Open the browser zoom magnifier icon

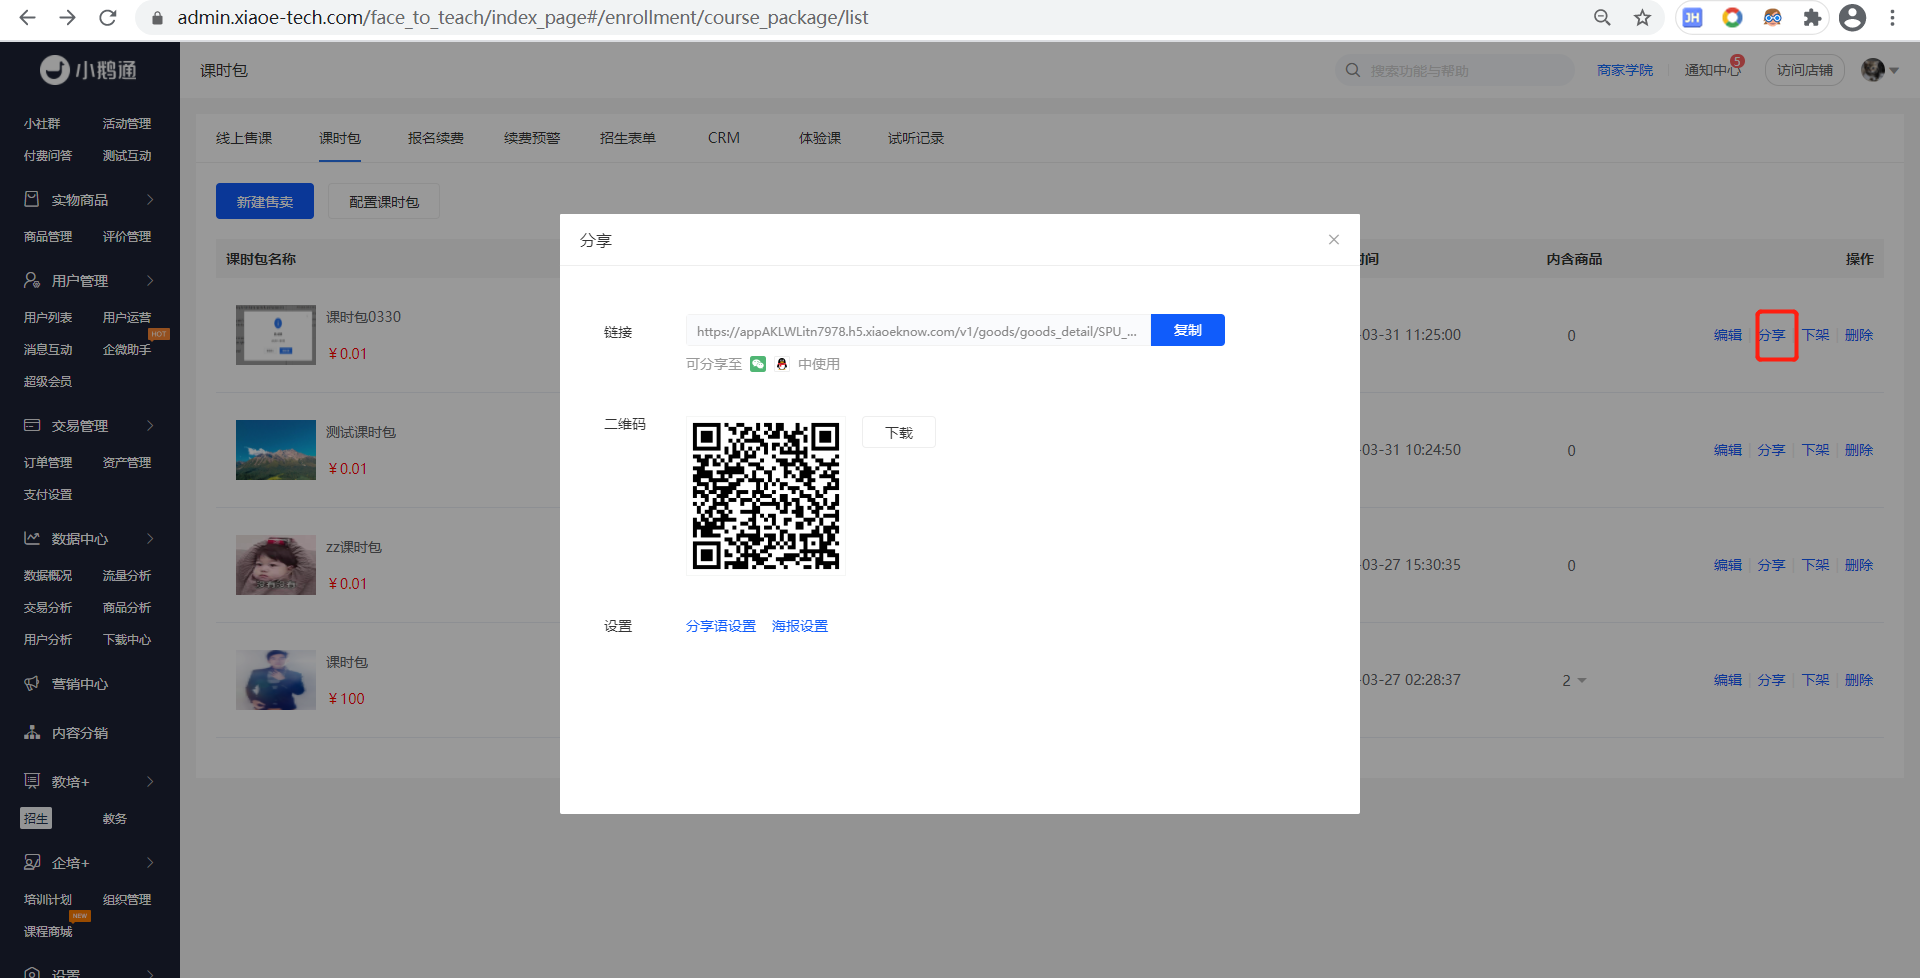(1602, 18)
